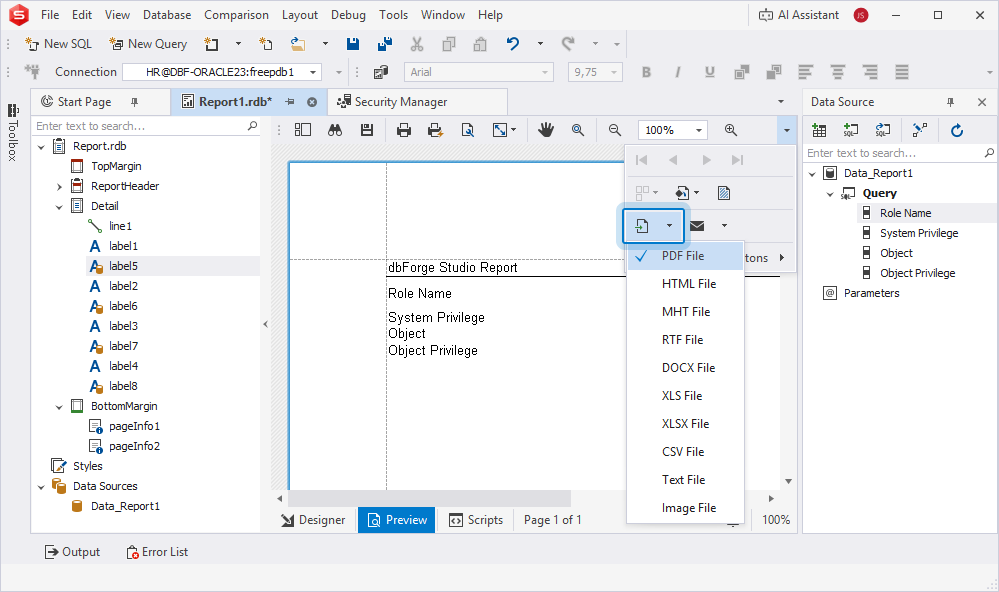Toggle align text left
Screen dimensions: 999x592
806,72
